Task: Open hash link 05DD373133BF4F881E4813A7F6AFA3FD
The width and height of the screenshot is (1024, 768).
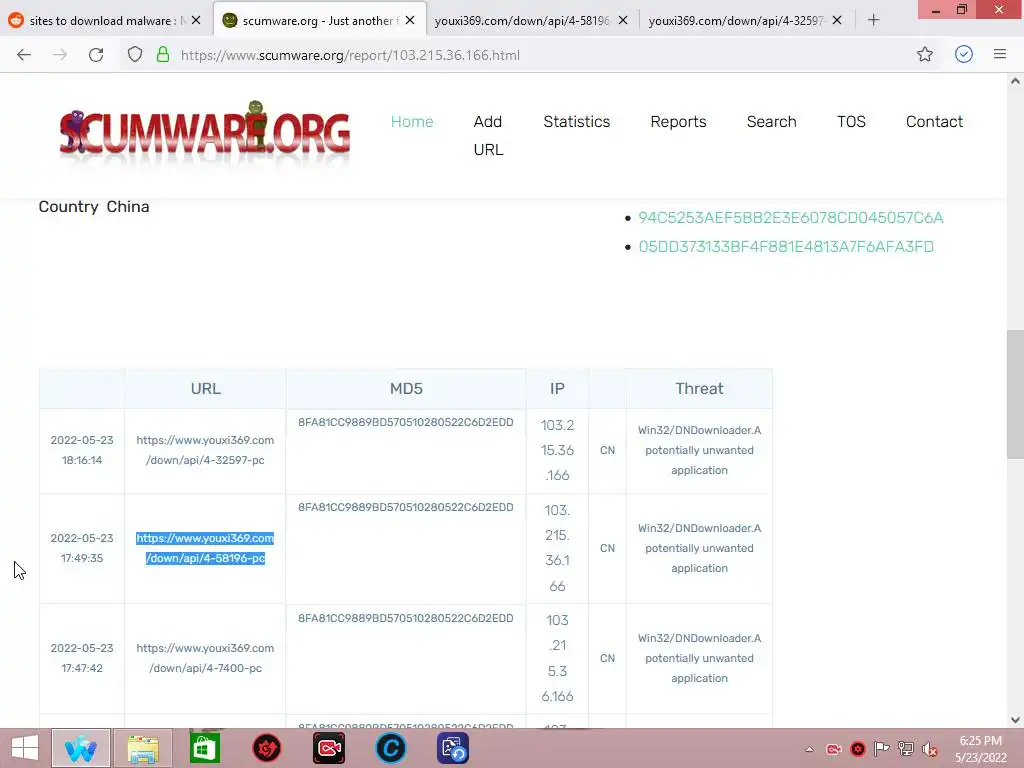Action: pos(786,247)
